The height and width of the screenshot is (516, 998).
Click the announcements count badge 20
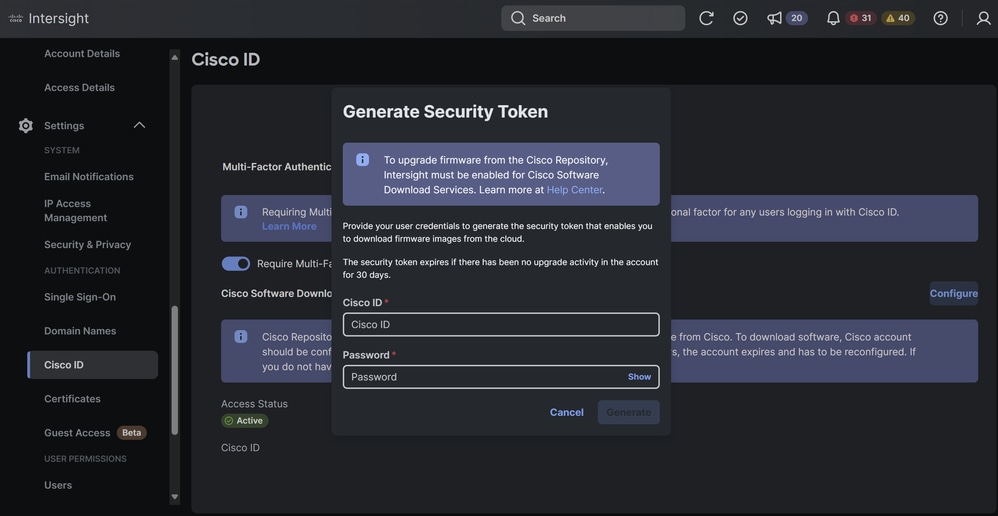(797, 18)
